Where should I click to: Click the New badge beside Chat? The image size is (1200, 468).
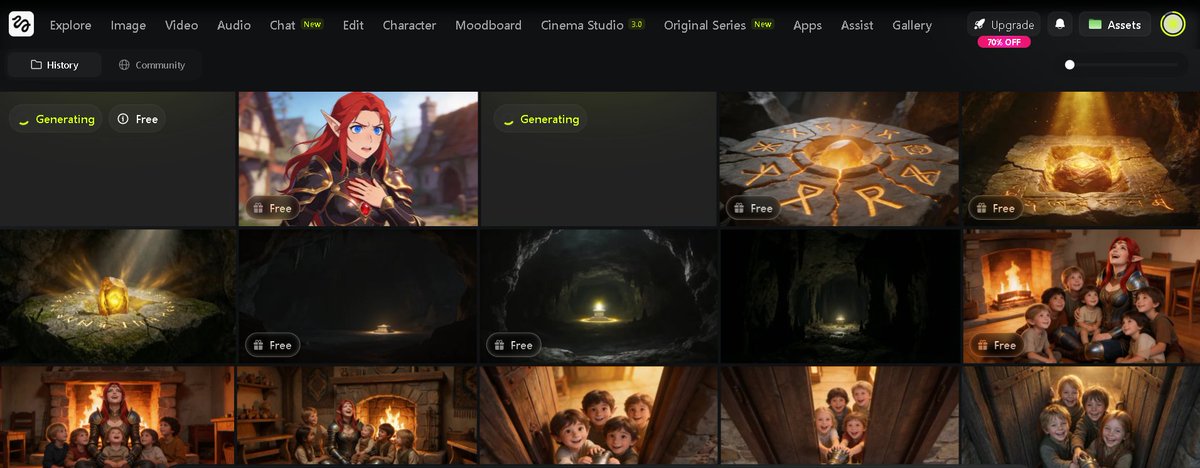click(x=312, y=24)
